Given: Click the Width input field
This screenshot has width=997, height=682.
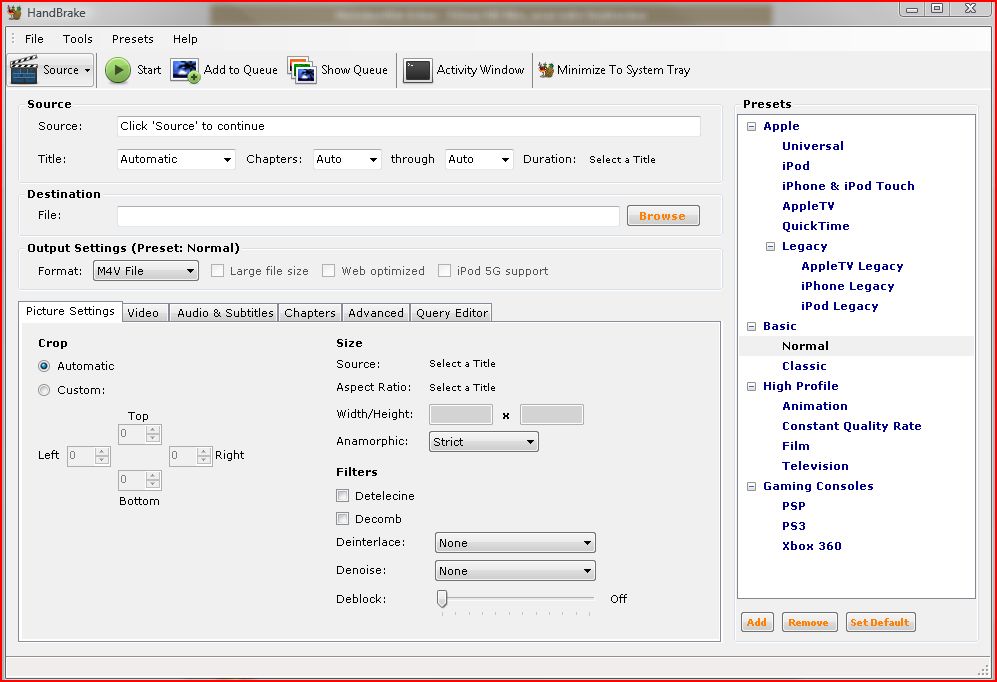Looking at the screenshot, I should click(x=461, y=414).
